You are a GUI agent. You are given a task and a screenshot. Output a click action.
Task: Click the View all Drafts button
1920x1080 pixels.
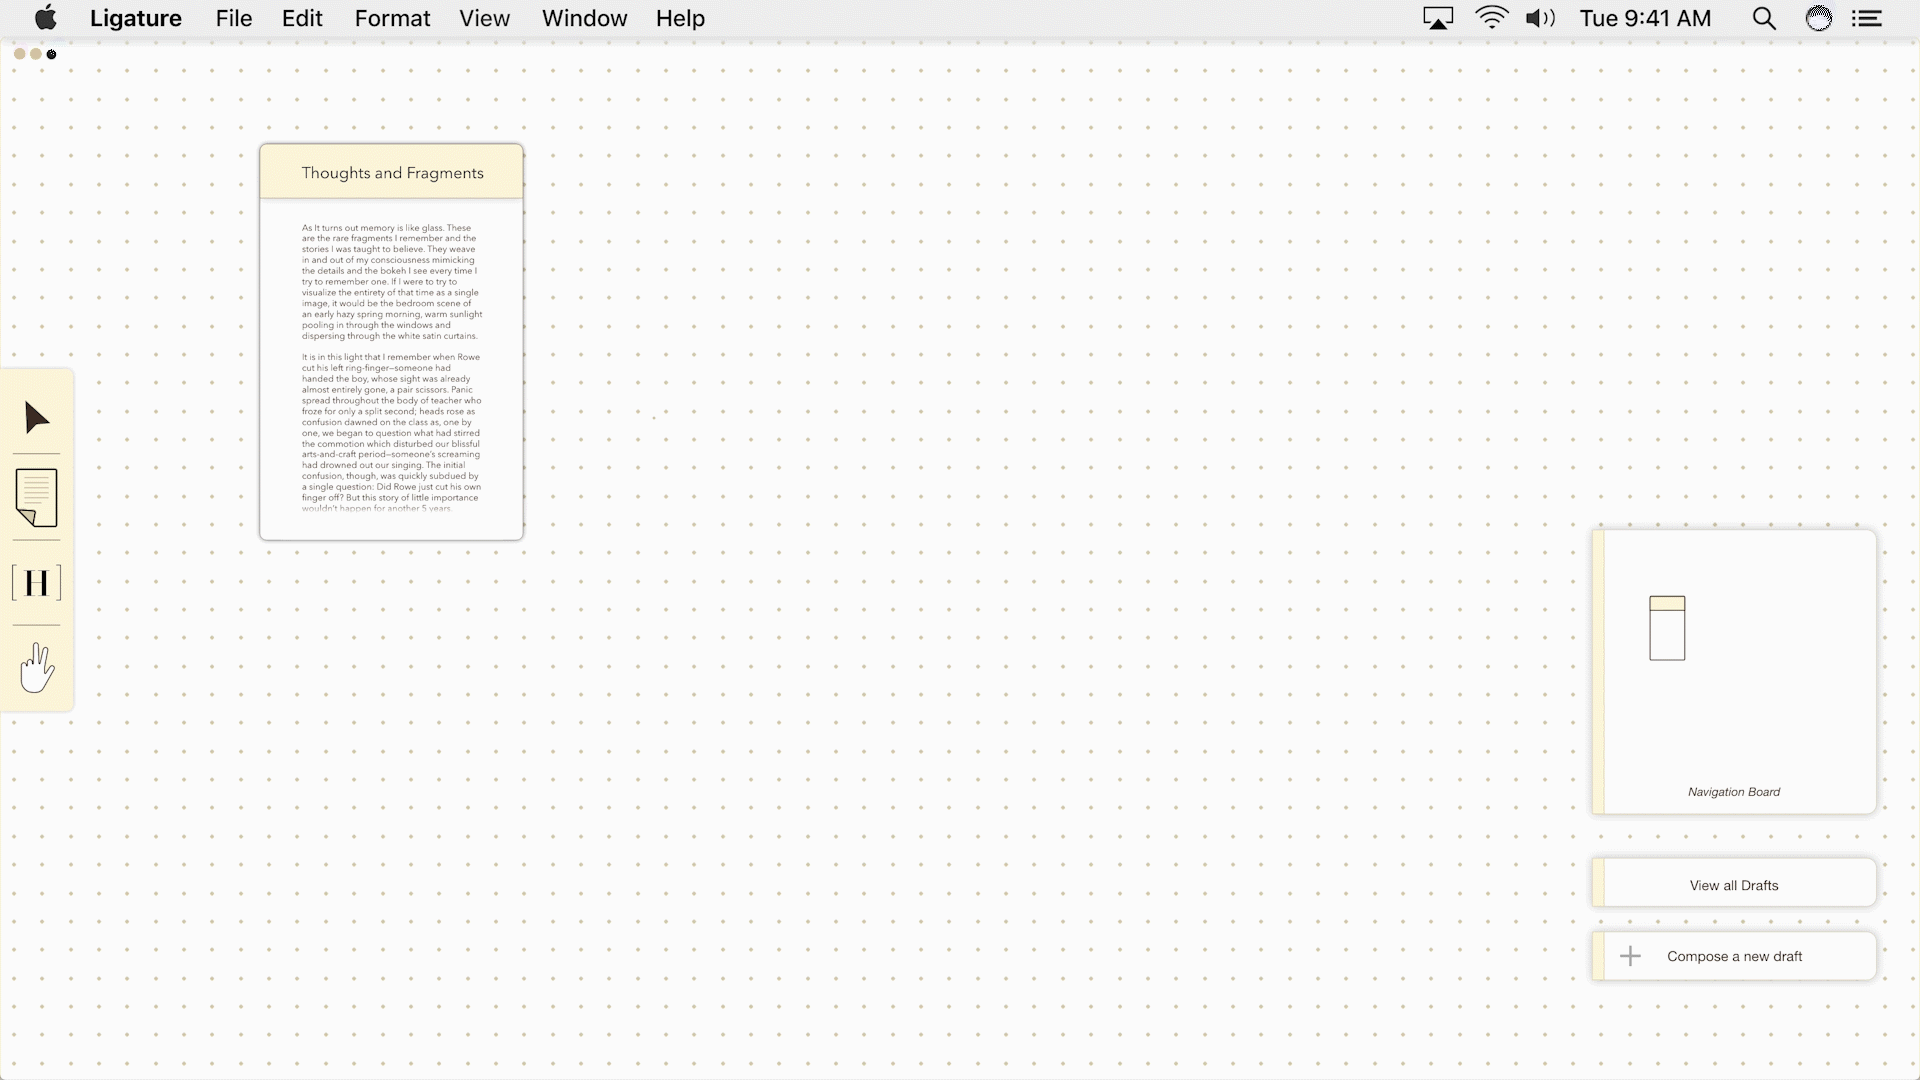coord(1734,885)
